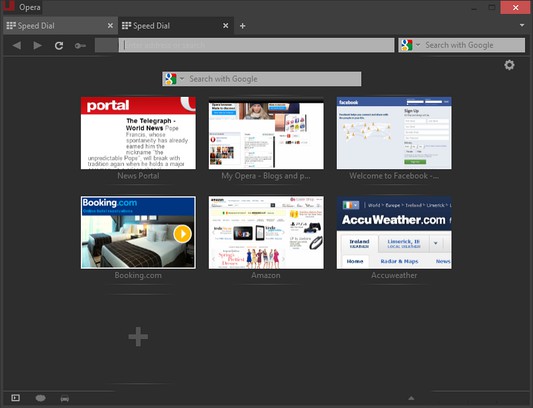Close the second Speed Dial tab
The width and height of the screenshot is (533, 408).
225,26
